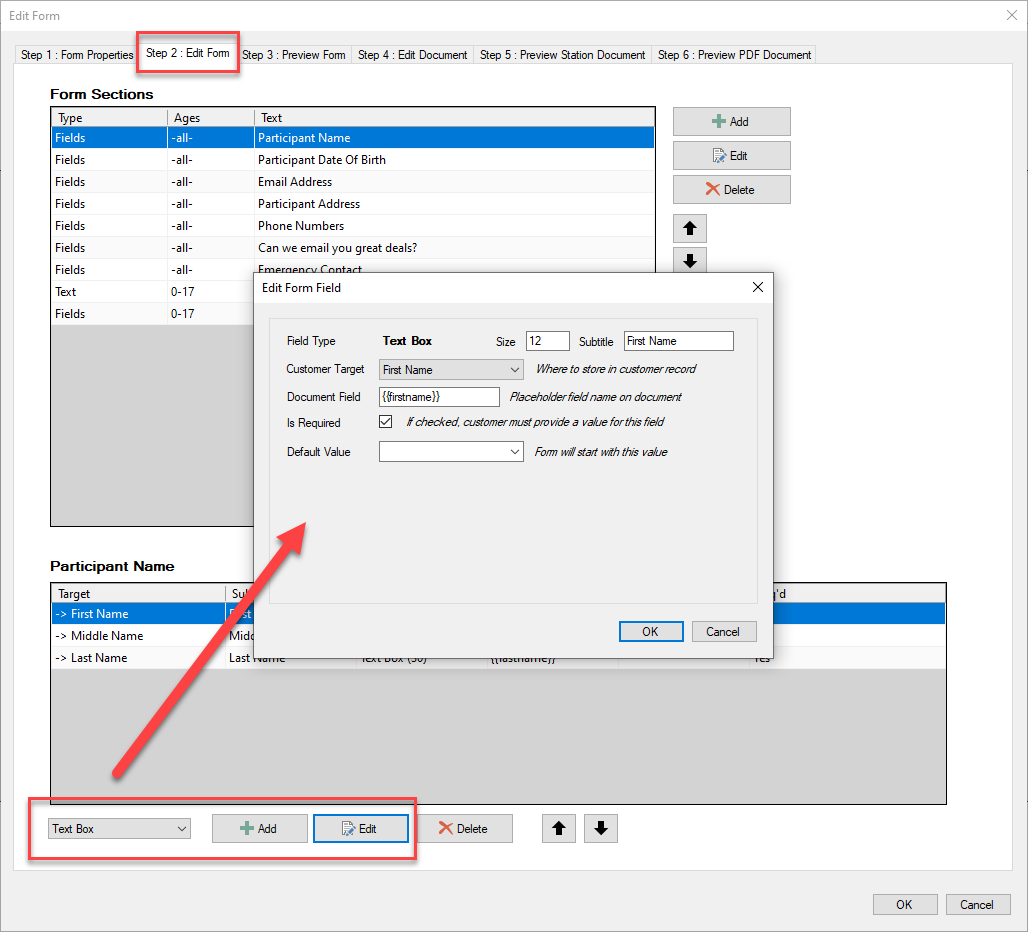Cancel the Edit Form window
Viewport: 1028px width, 932px height.
pyautogui.click(x=978, y=904)
